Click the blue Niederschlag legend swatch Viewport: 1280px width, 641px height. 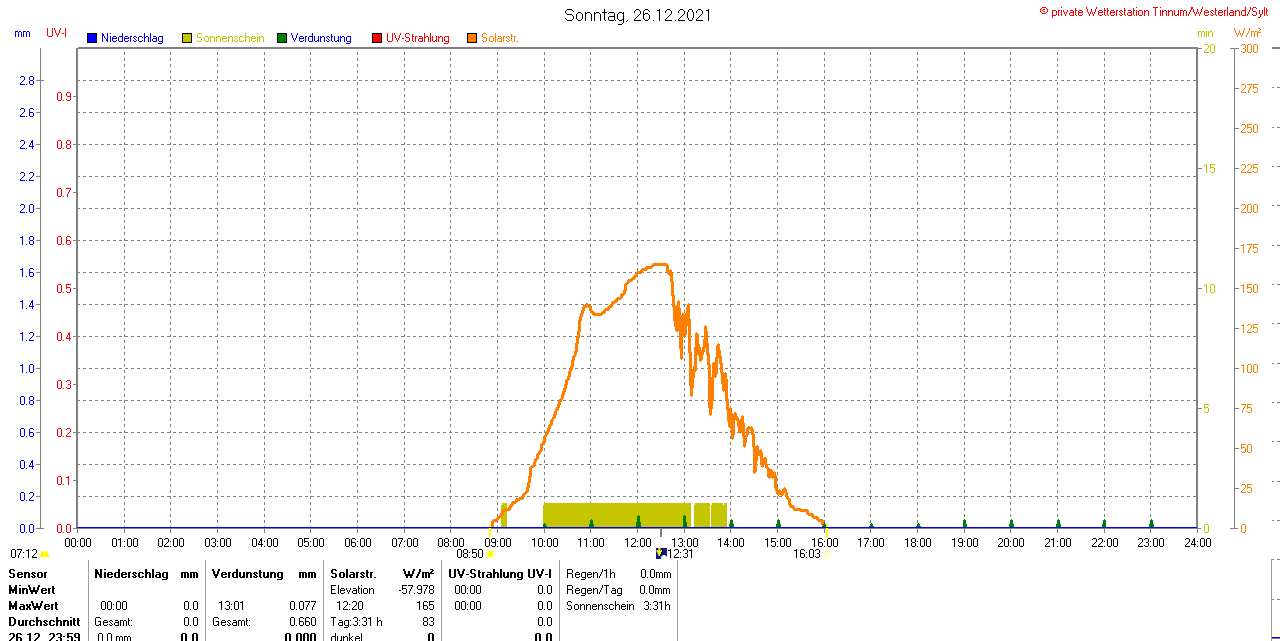(x=92, y=38)
